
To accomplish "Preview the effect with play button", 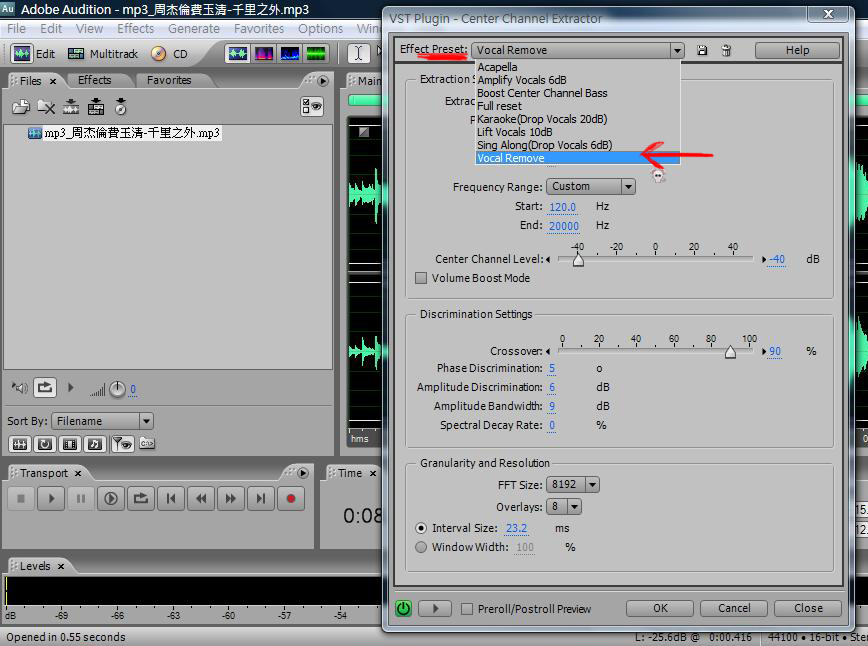I will [x=435, y=608].
